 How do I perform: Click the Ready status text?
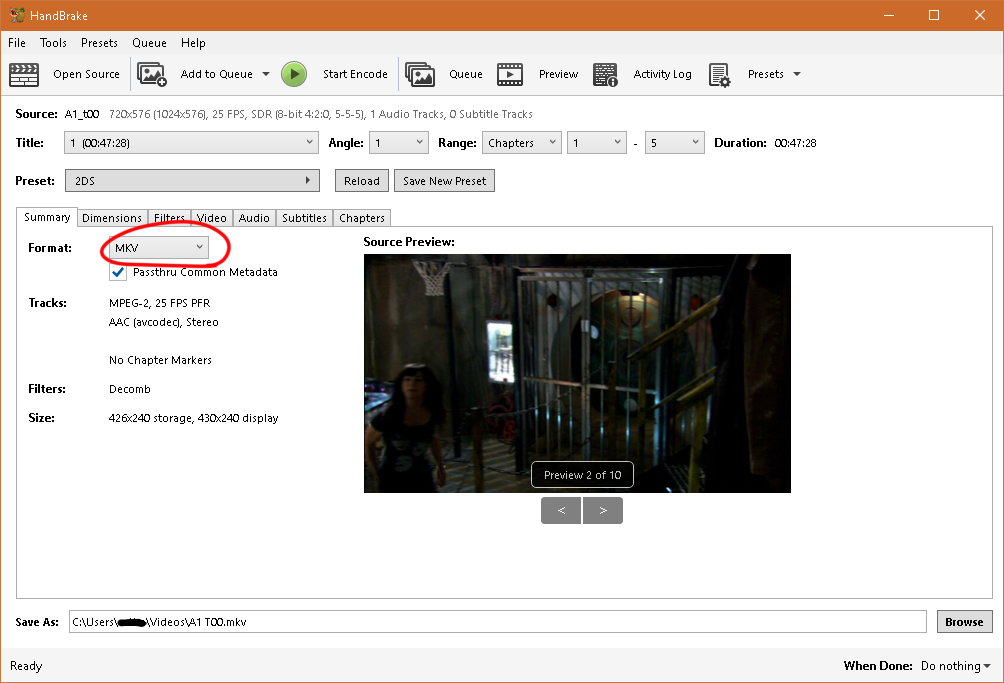[26, 666]
